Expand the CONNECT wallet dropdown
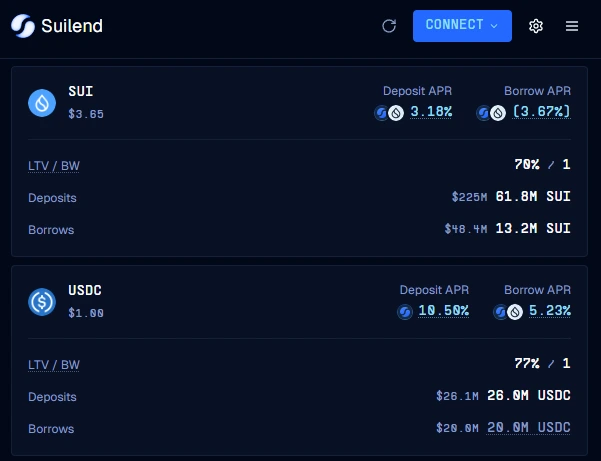The width and height of the screenshot is (601, 461). tap(462, 26)
